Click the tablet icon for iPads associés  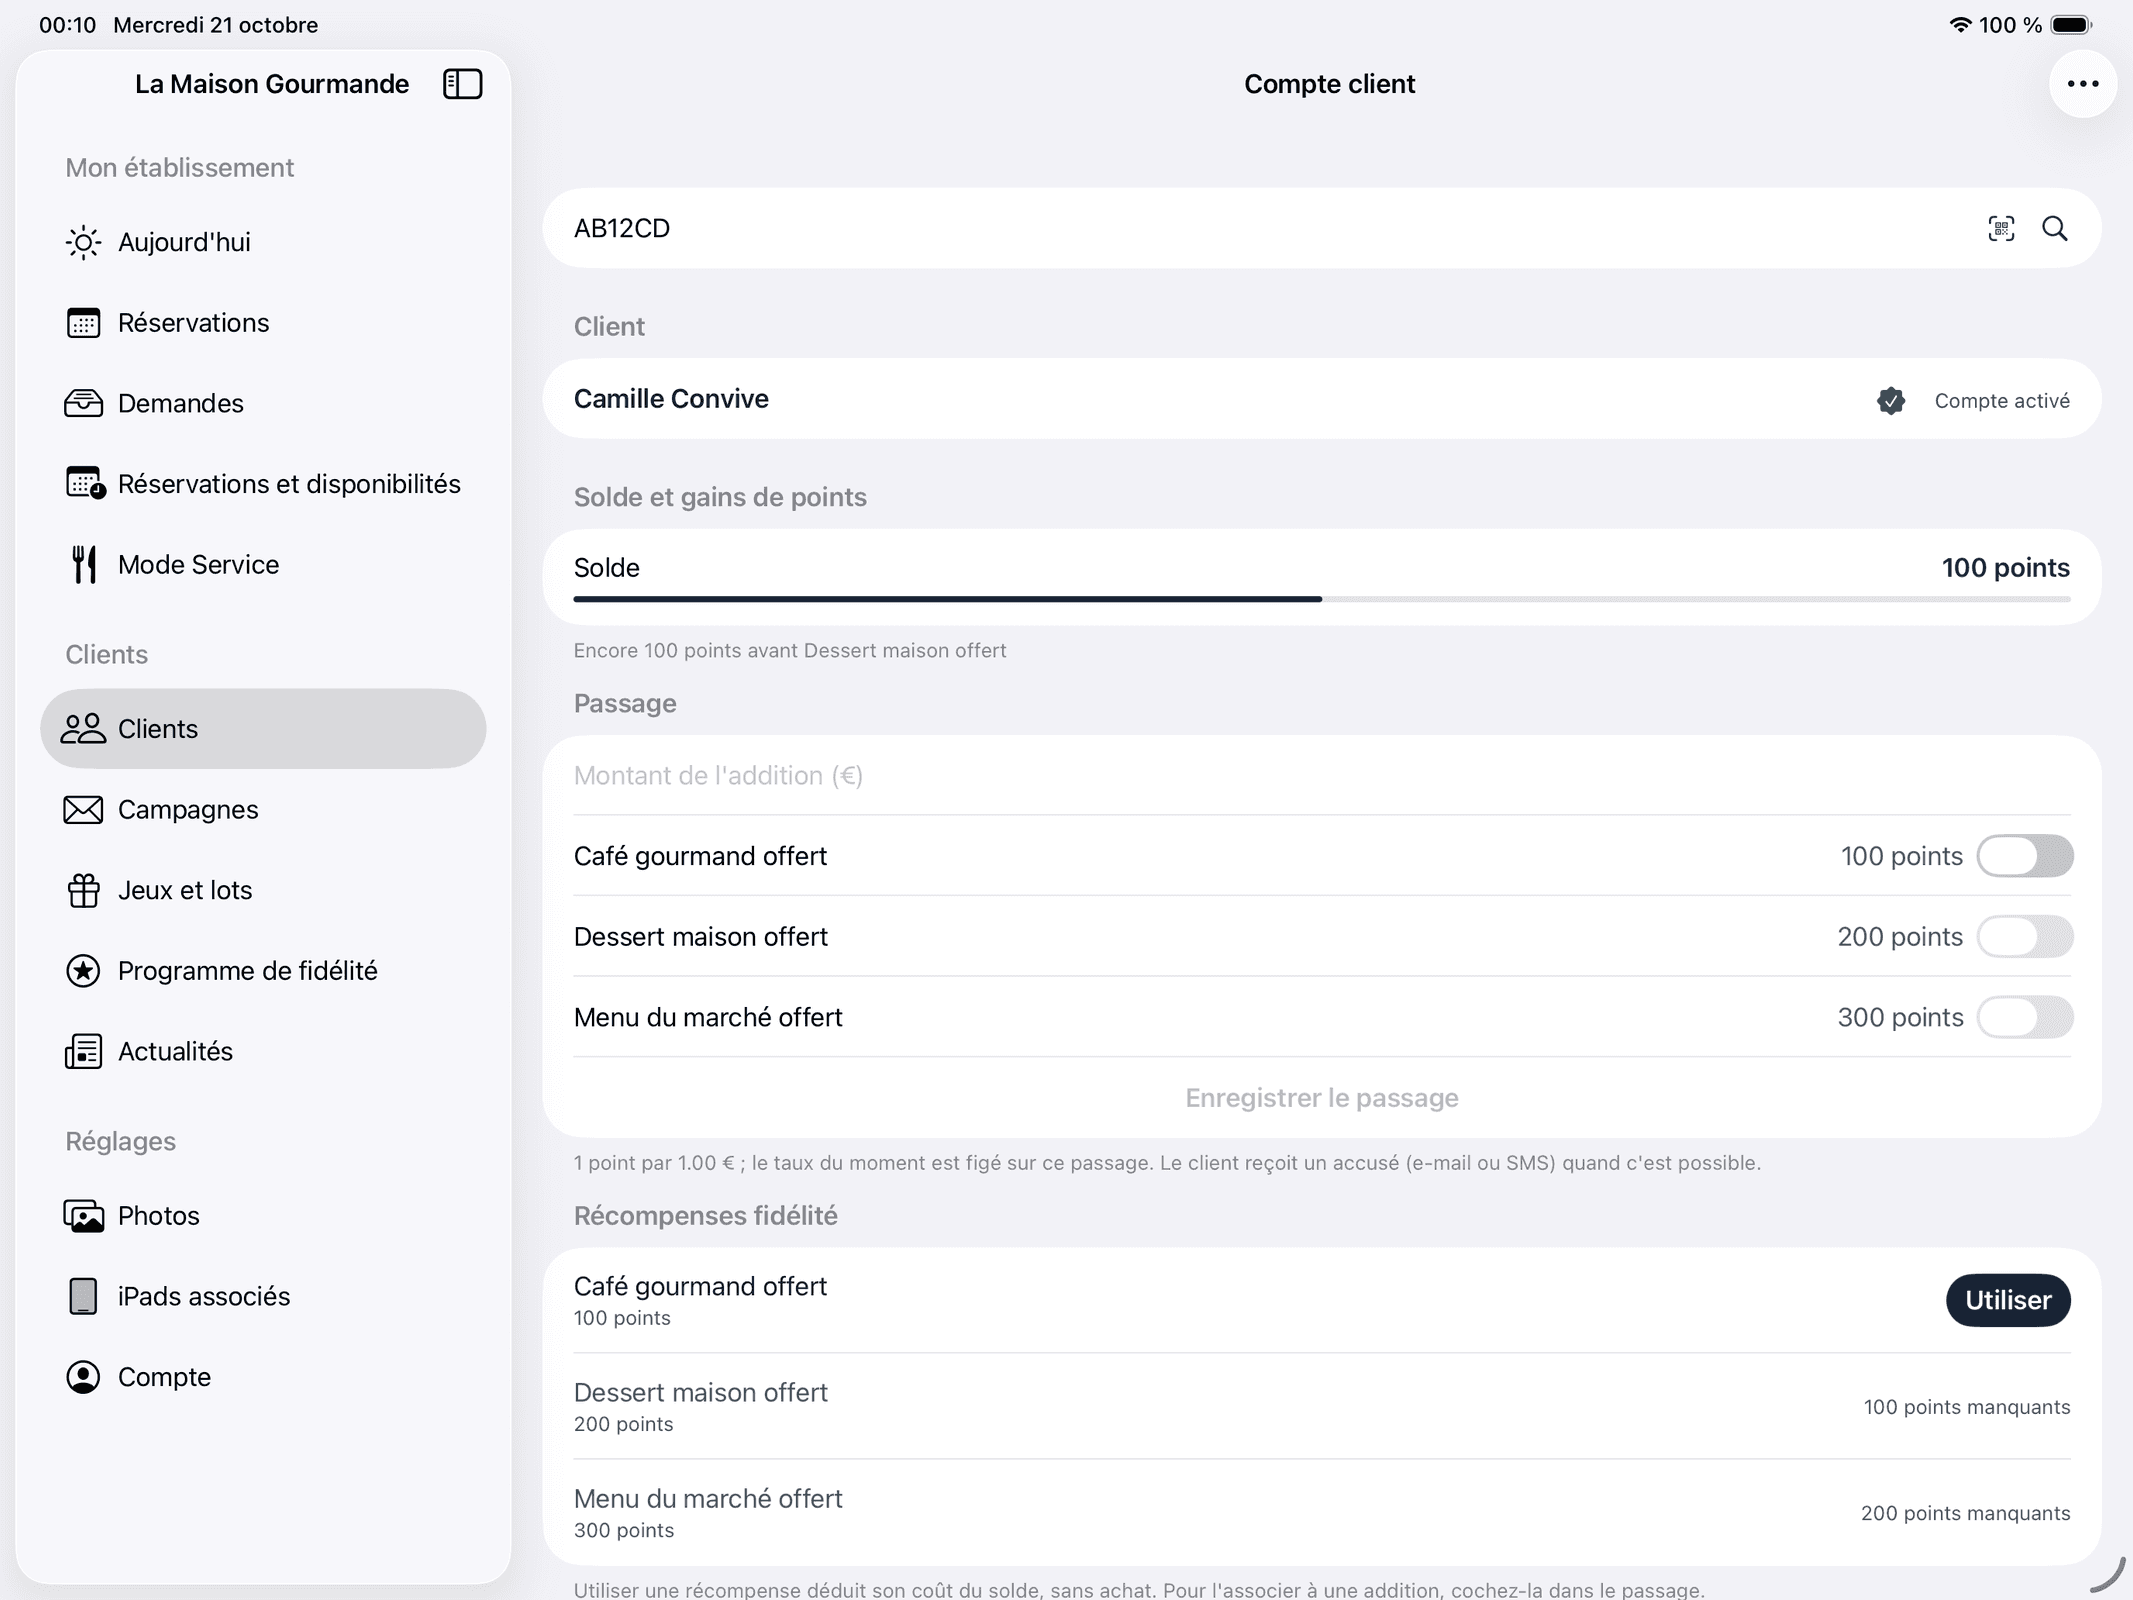[x=83, y=1296]
